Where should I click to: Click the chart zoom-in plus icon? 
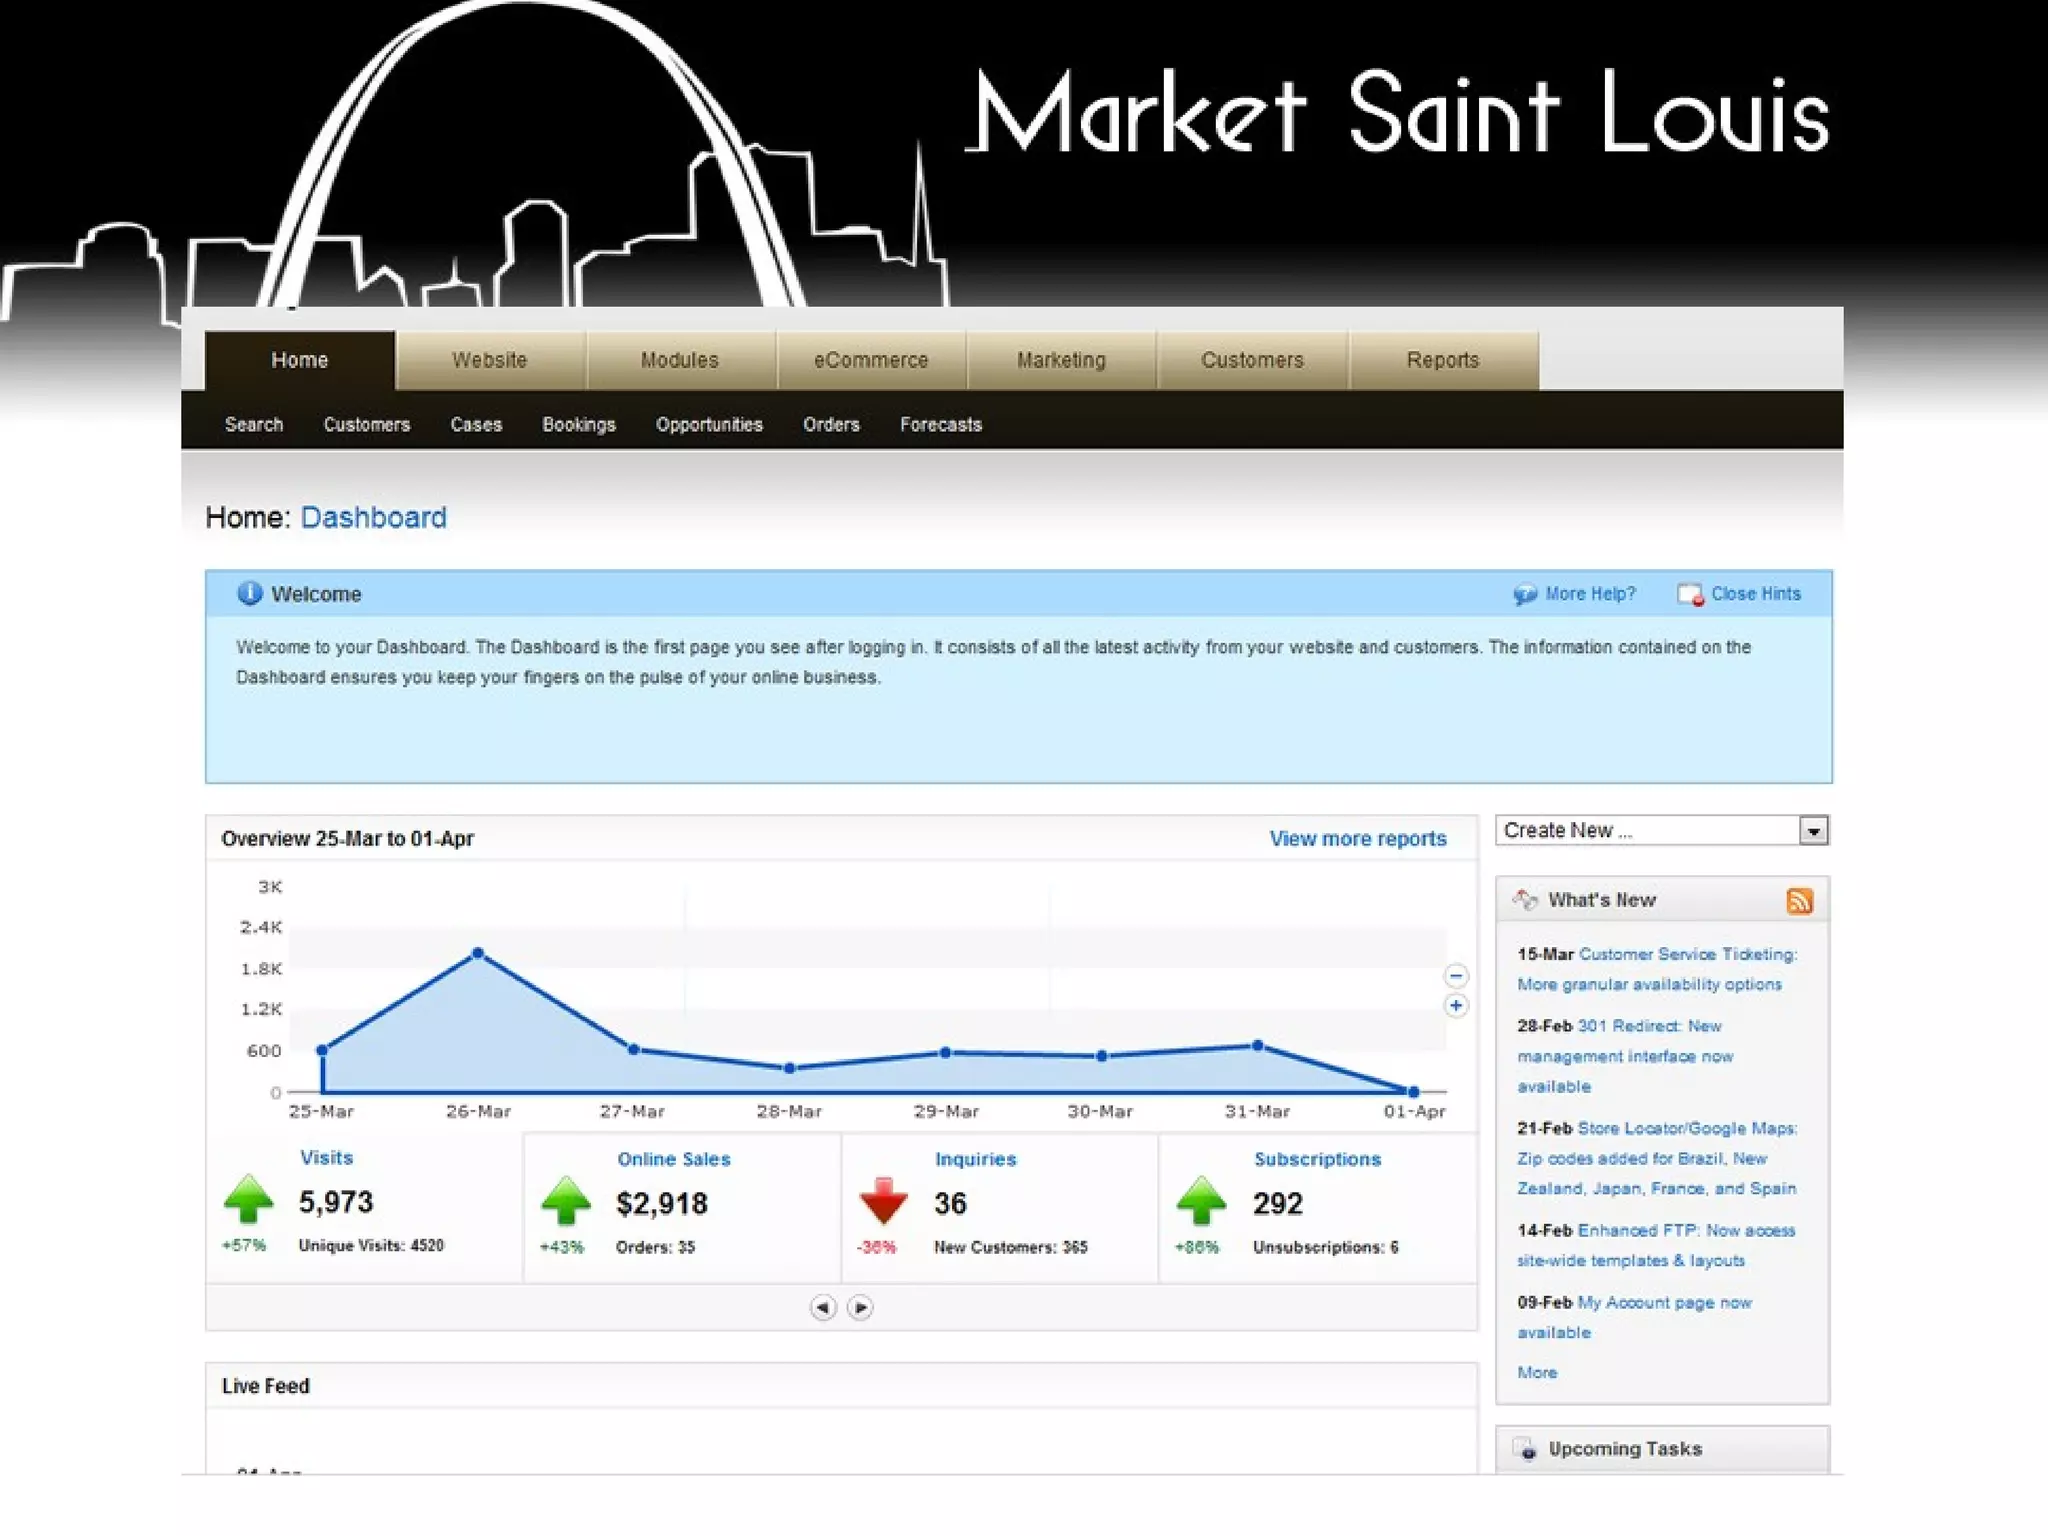coord(1456,1006)
